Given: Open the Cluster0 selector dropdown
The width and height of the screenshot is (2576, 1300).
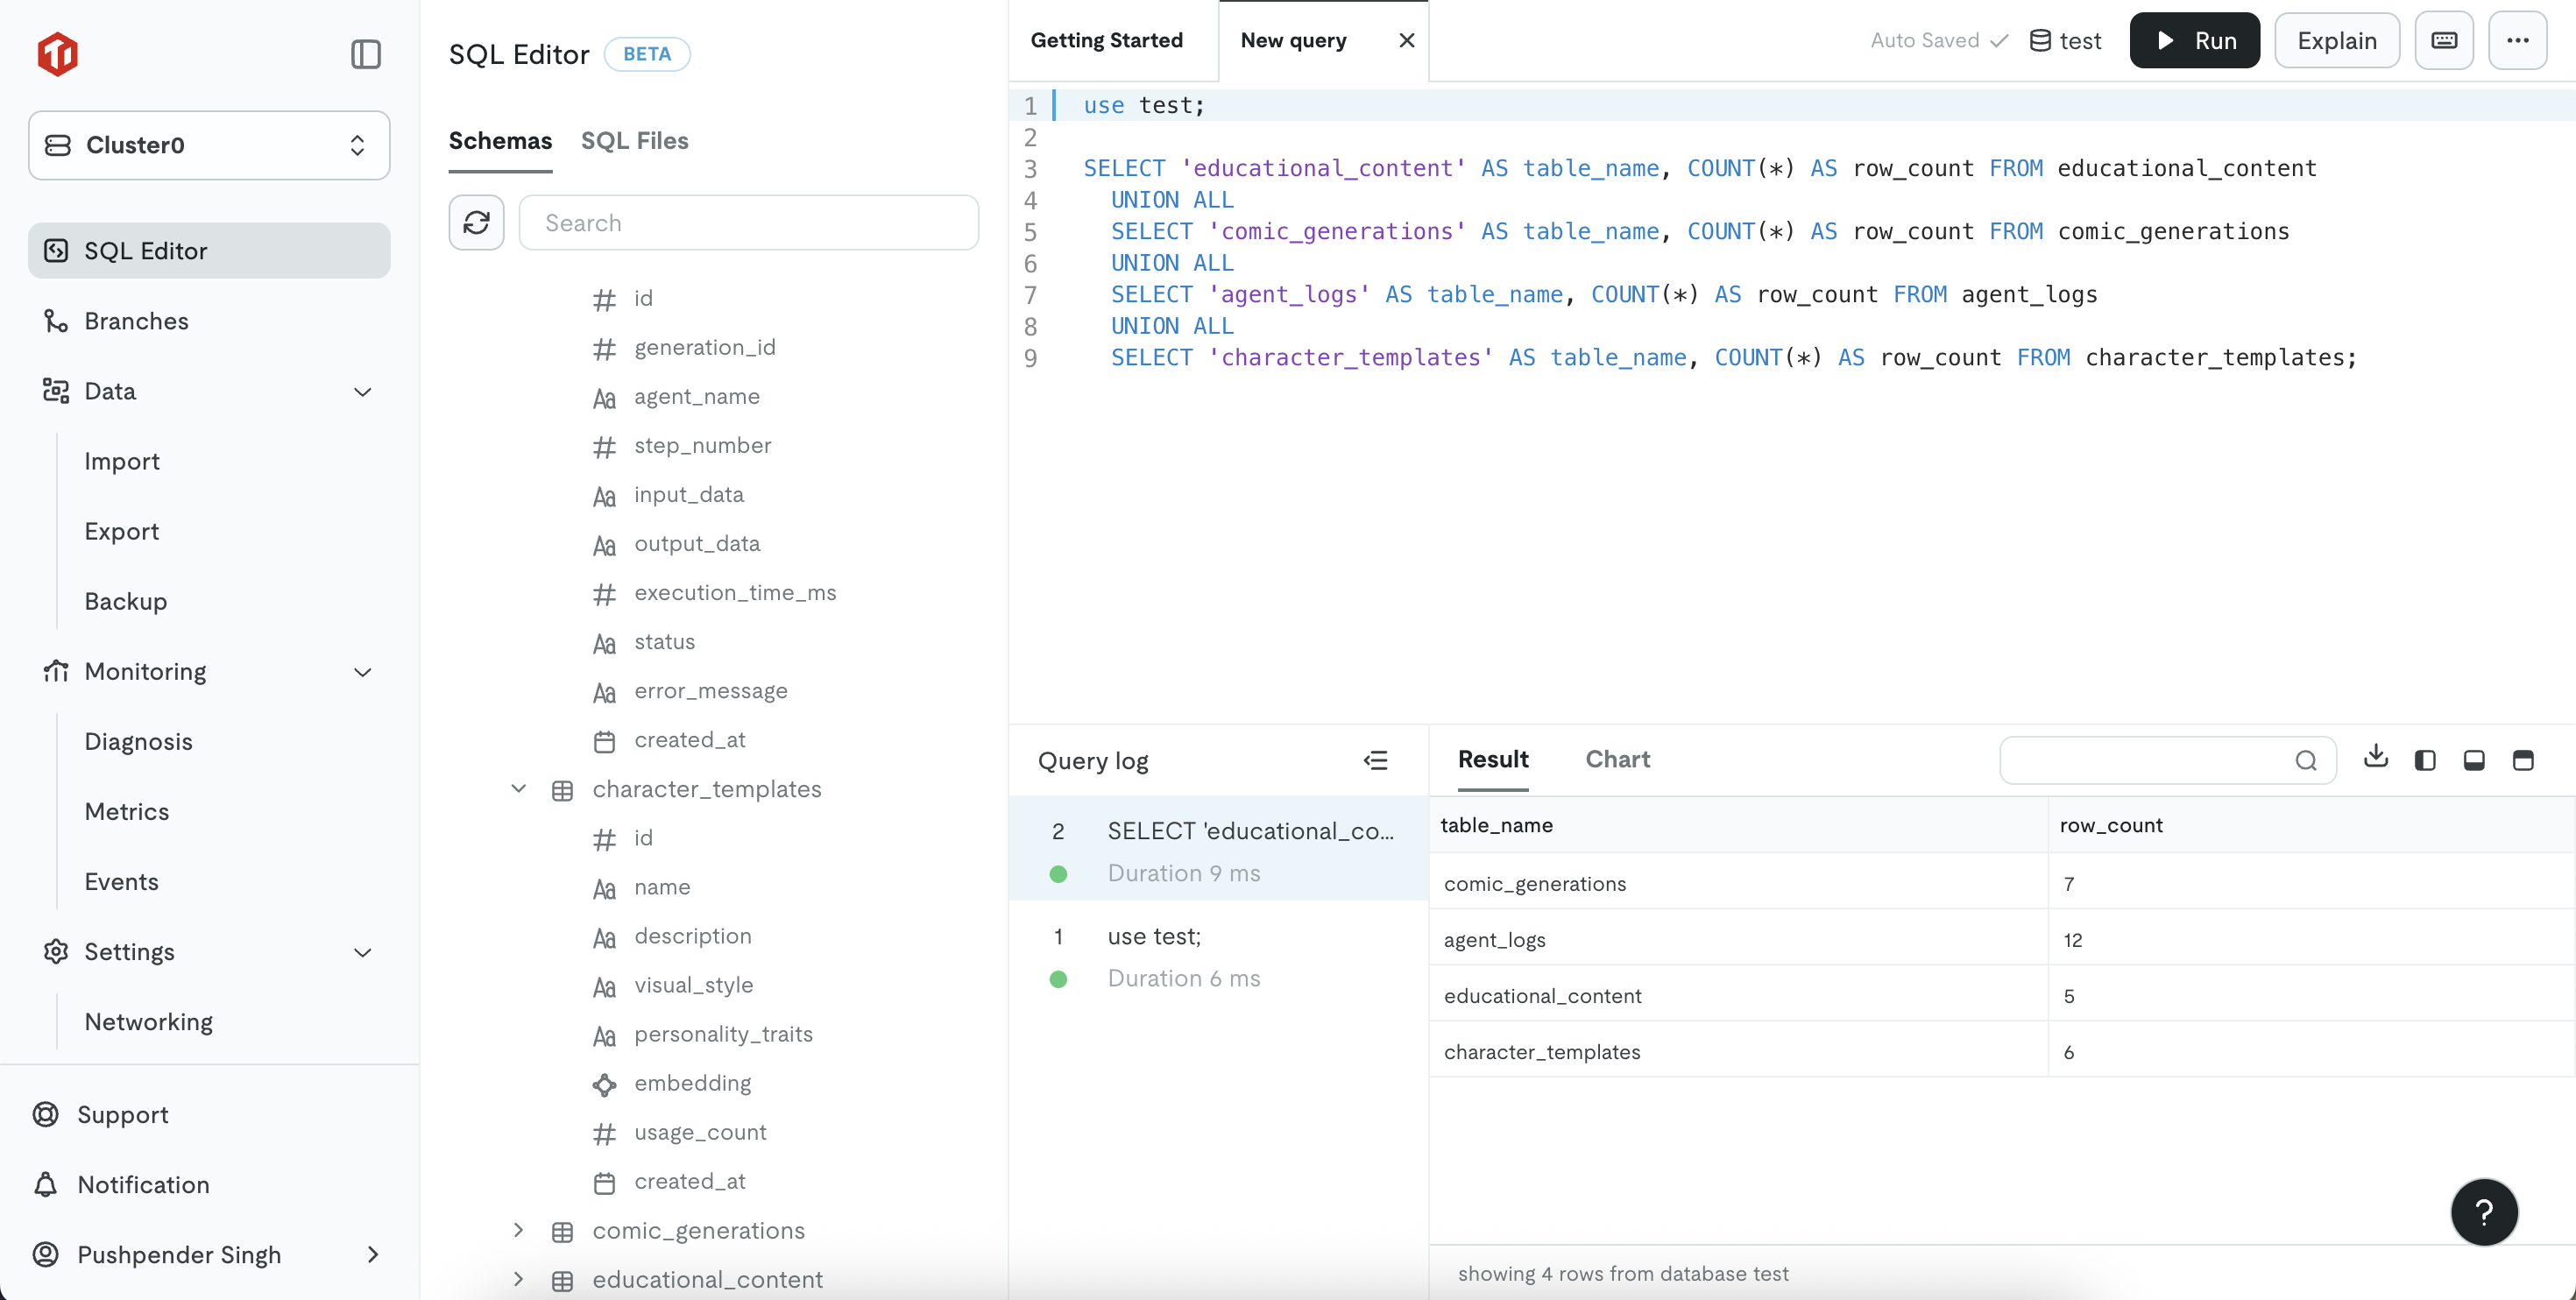Looking at the screenshot, I should pos(209,145).
